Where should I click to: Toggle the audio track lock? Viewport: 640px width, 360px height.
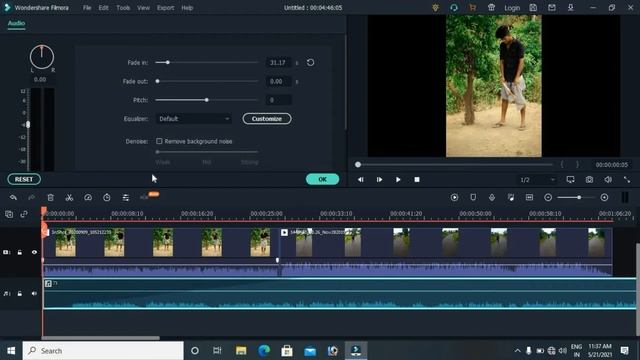[20, 293]
